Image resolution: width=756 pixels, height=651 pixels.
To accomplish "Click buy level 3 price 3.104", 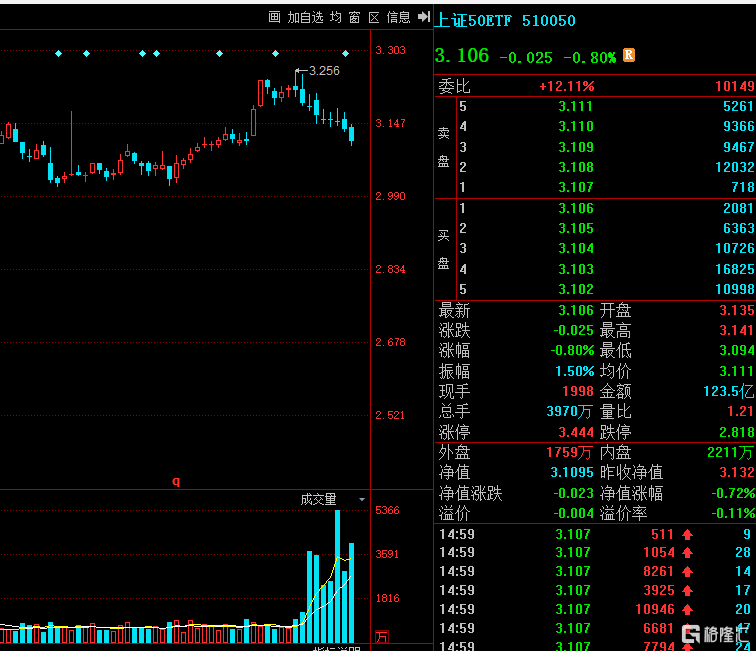I will point(576,249).
